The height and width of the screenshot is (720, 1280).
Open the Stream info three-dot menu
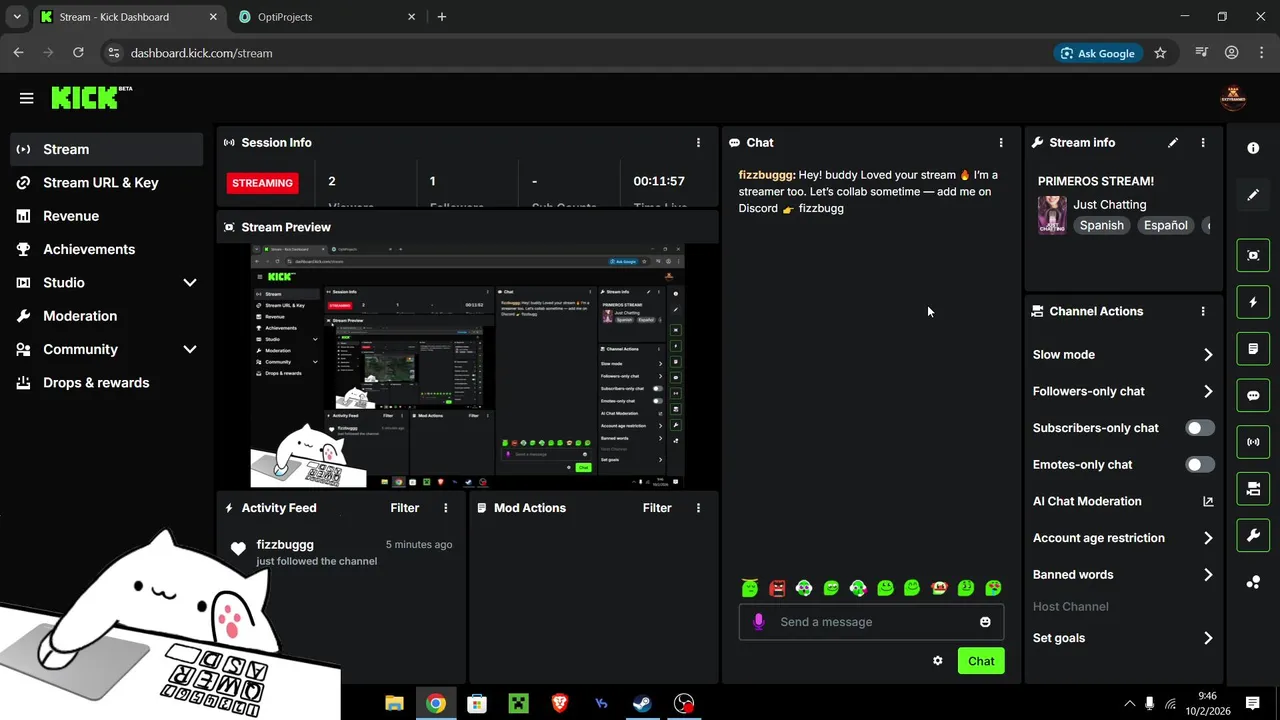pos(1203,143)
